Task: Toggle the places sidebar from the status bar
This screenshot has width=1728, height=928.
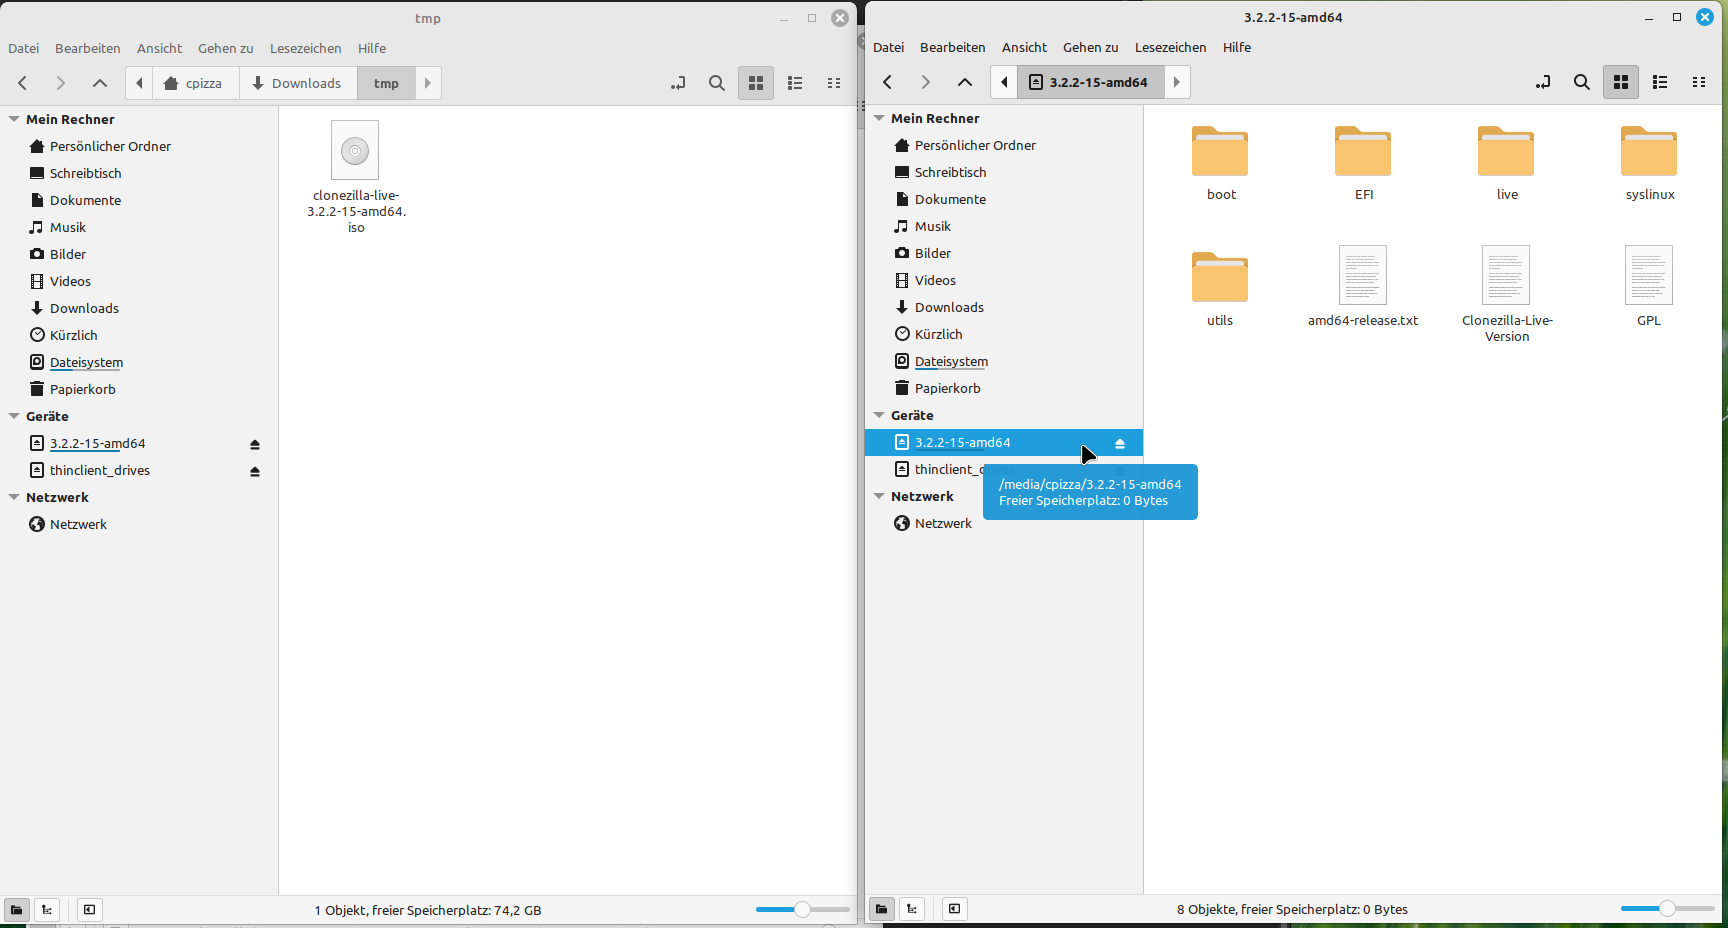Action: [x=15, y=910]
